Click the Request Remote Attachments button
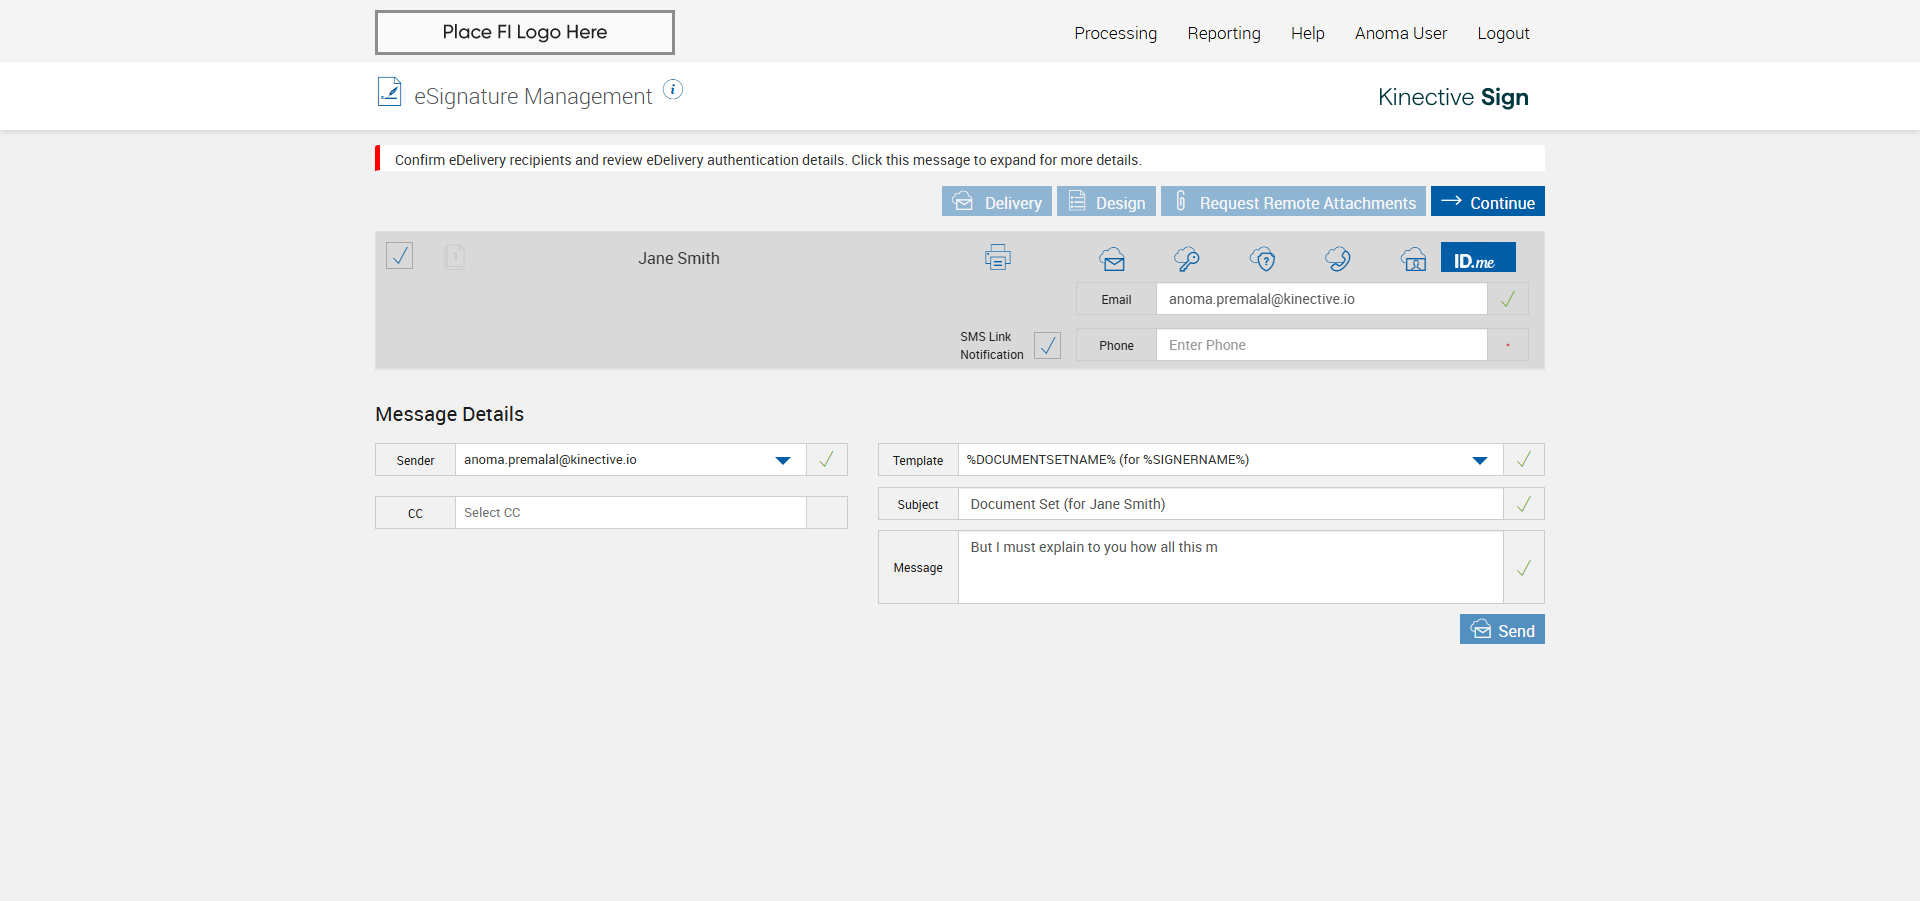This screenshot has width=1920, height=901. pyautogui.click(x=1293, y=202)
